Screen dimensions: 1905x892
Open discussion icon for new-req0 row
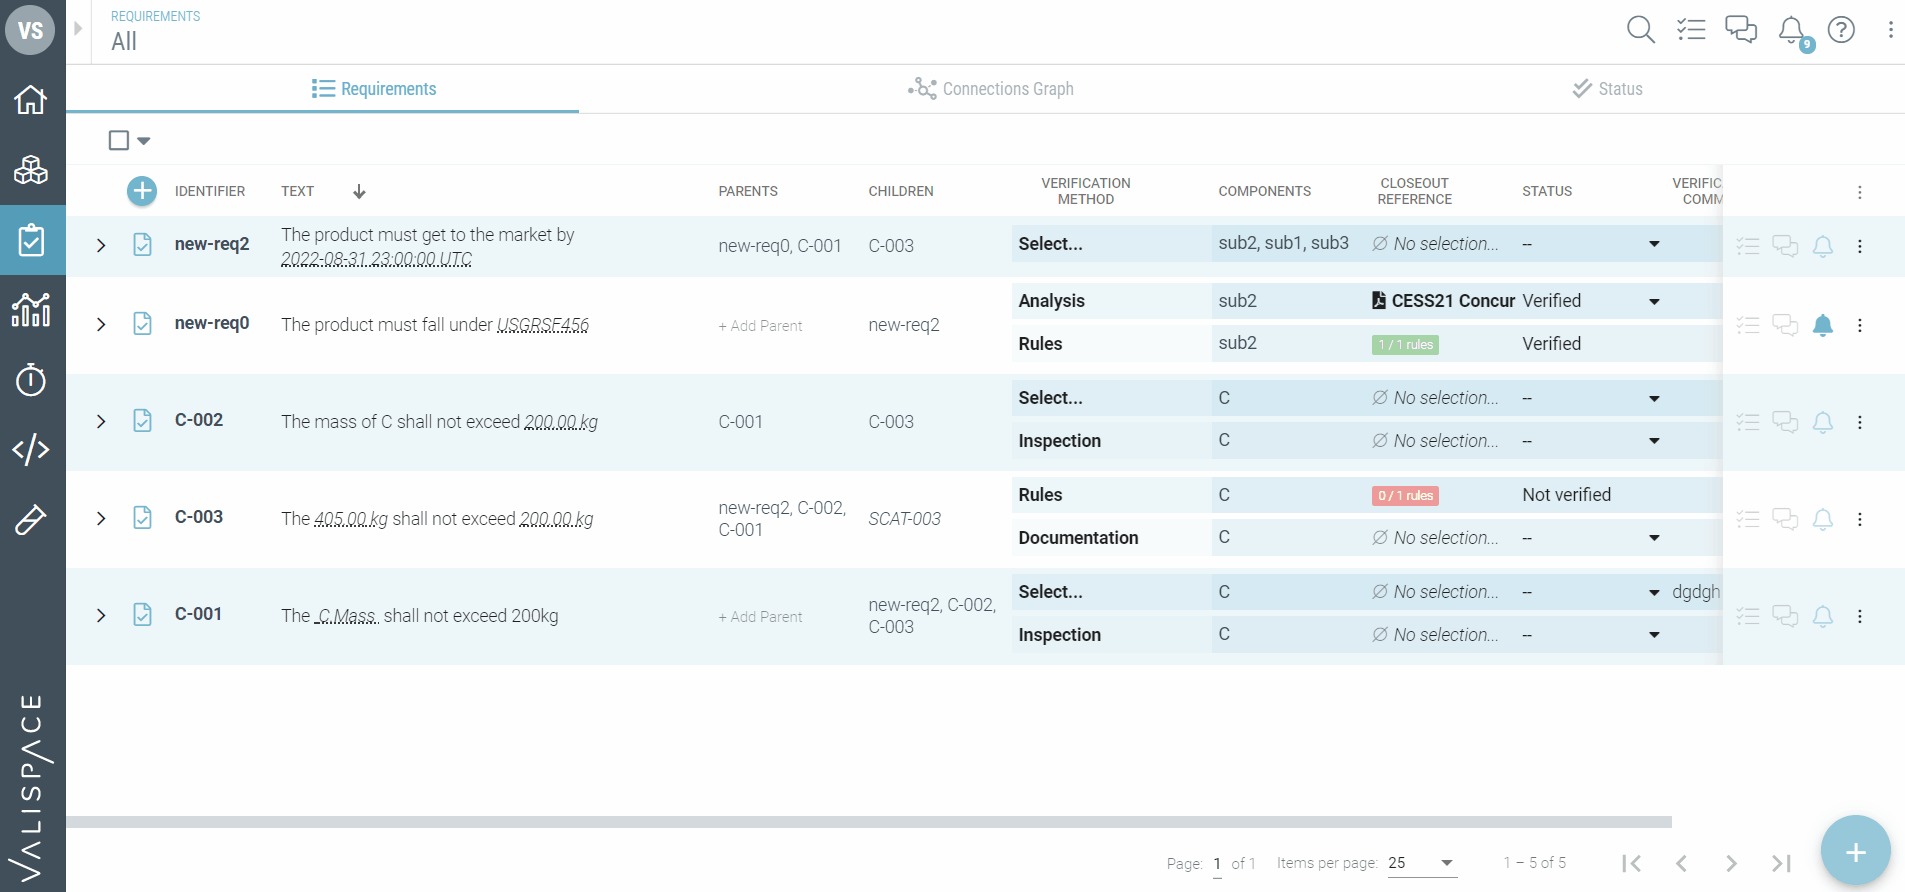[1785, 325]
